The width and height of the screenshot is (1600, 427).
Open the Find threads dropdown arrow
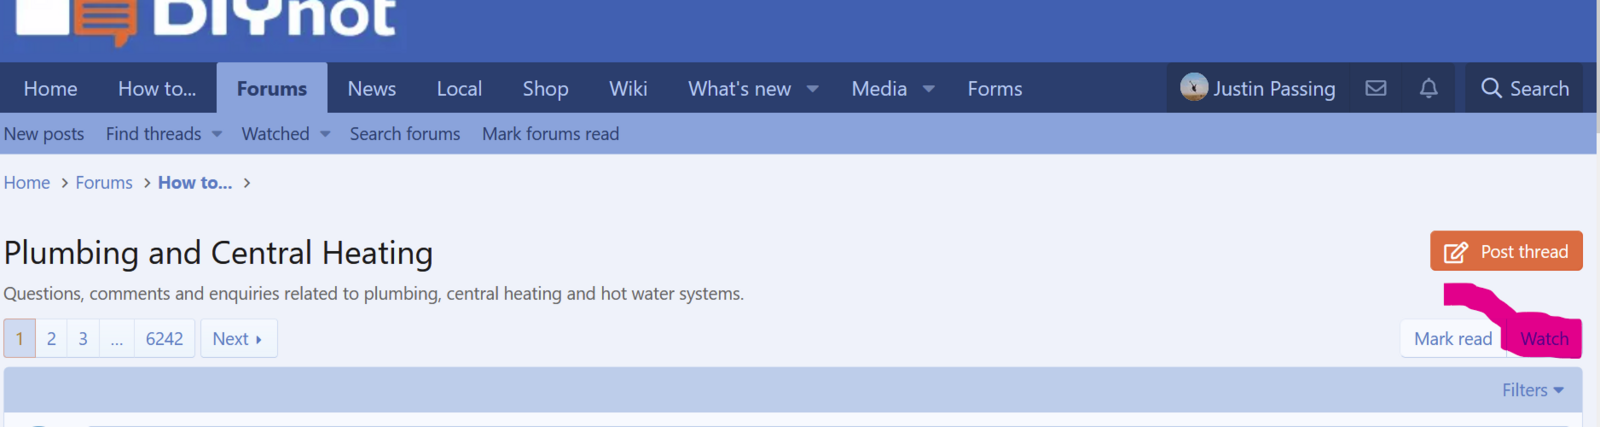coord(217,134)
